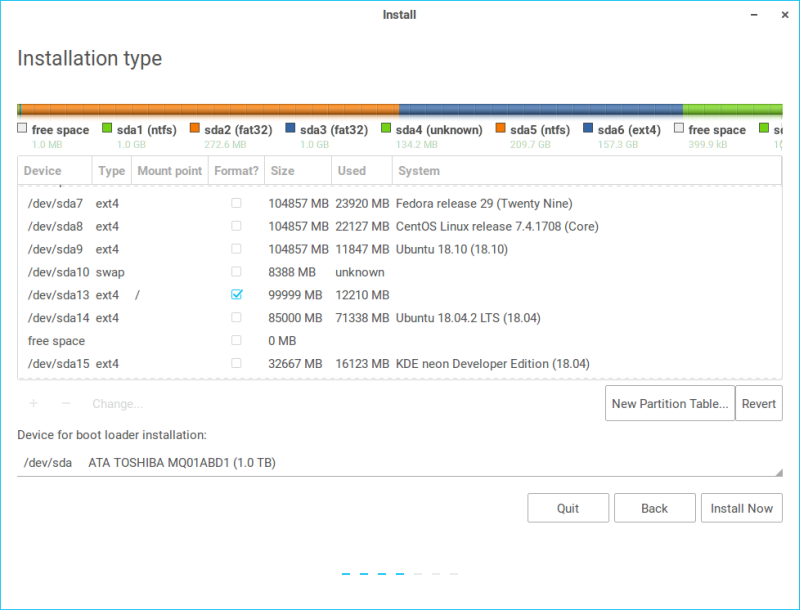Check Format for the KDE neon partition sda15
The image size is (800, 610).
coord(236,363)
